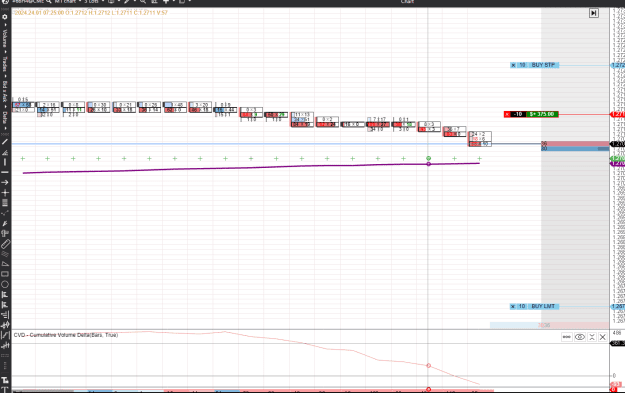Select the BUY LMT order label
This screenshot has width=625, height=393.
[x=543, y=307]
